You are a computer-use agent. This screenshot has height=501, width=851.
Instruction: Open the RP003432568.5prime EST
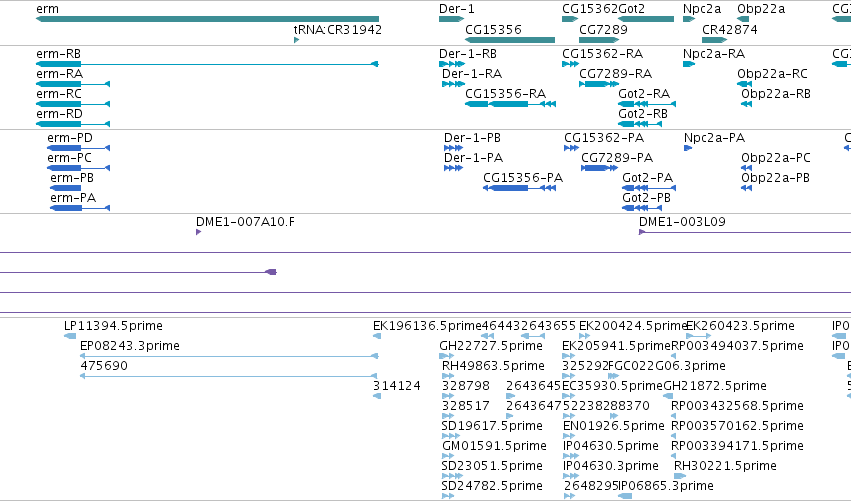pyautogui.click(x=674, y=416)
